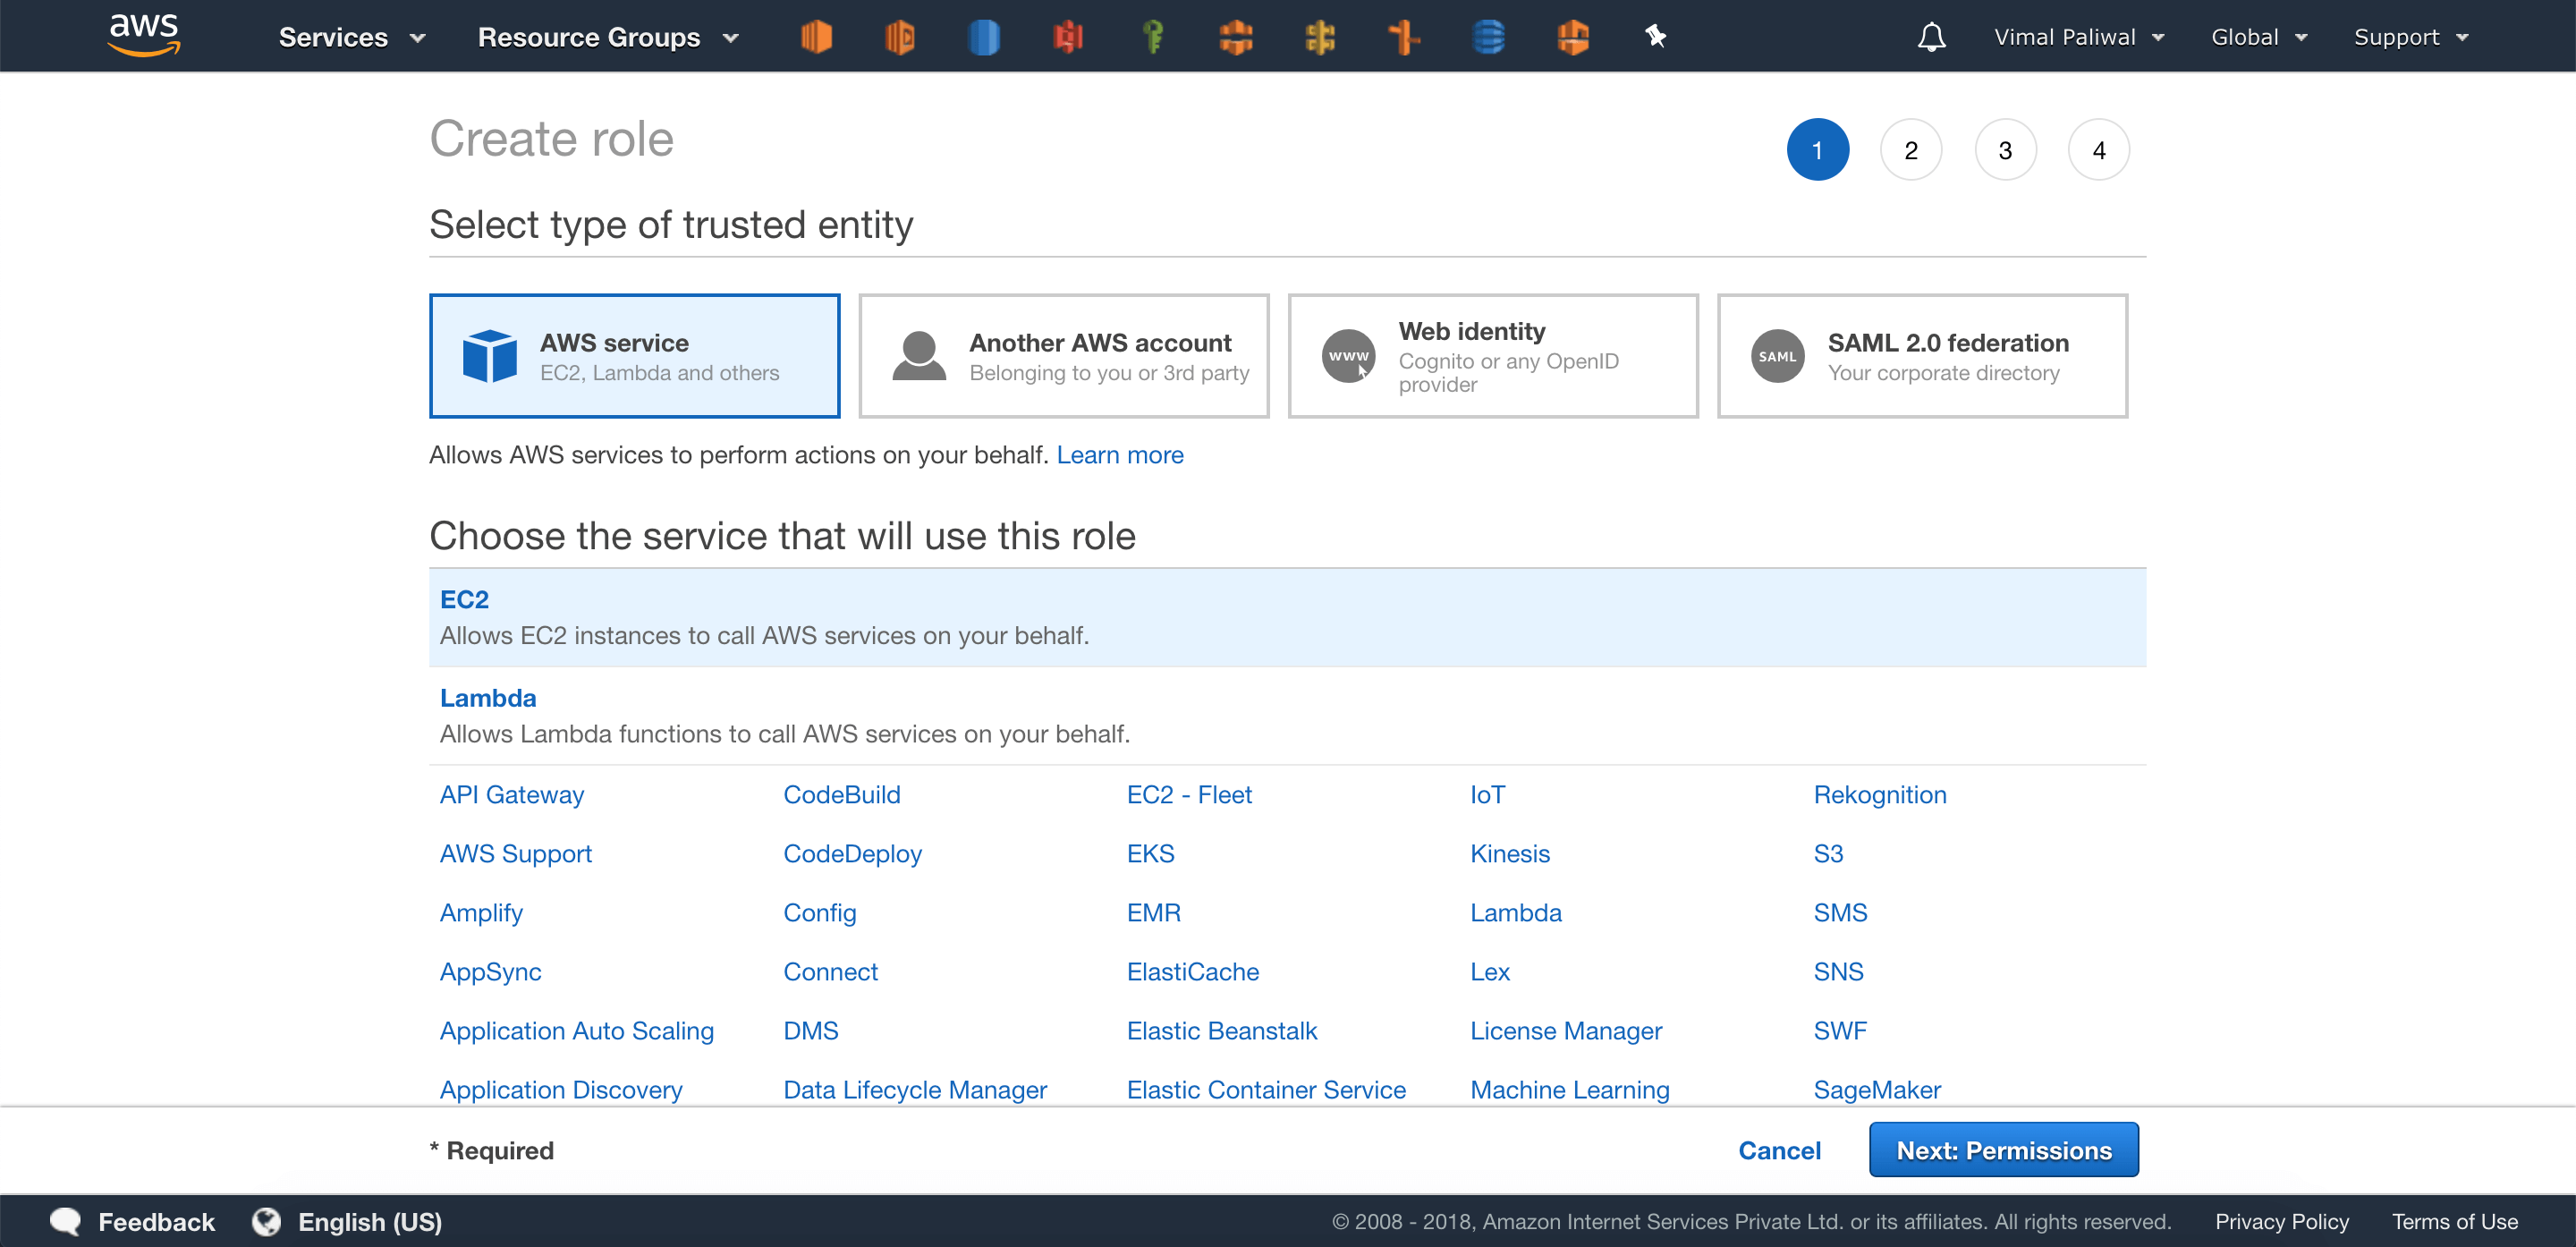The height and width of the screenshot is (1247, 2576).
Task: Open the blue RDS cylinder shortcut icon
Action: pos(984,37)
